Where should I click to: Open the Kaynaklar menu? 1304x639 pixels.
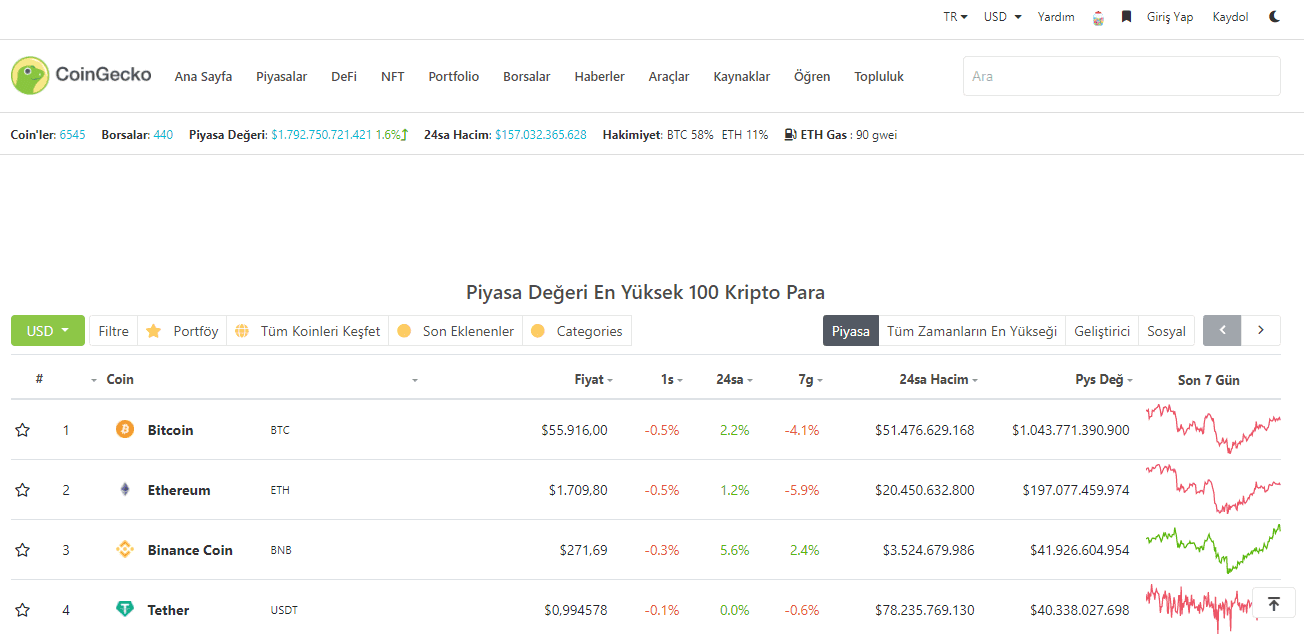742,76
